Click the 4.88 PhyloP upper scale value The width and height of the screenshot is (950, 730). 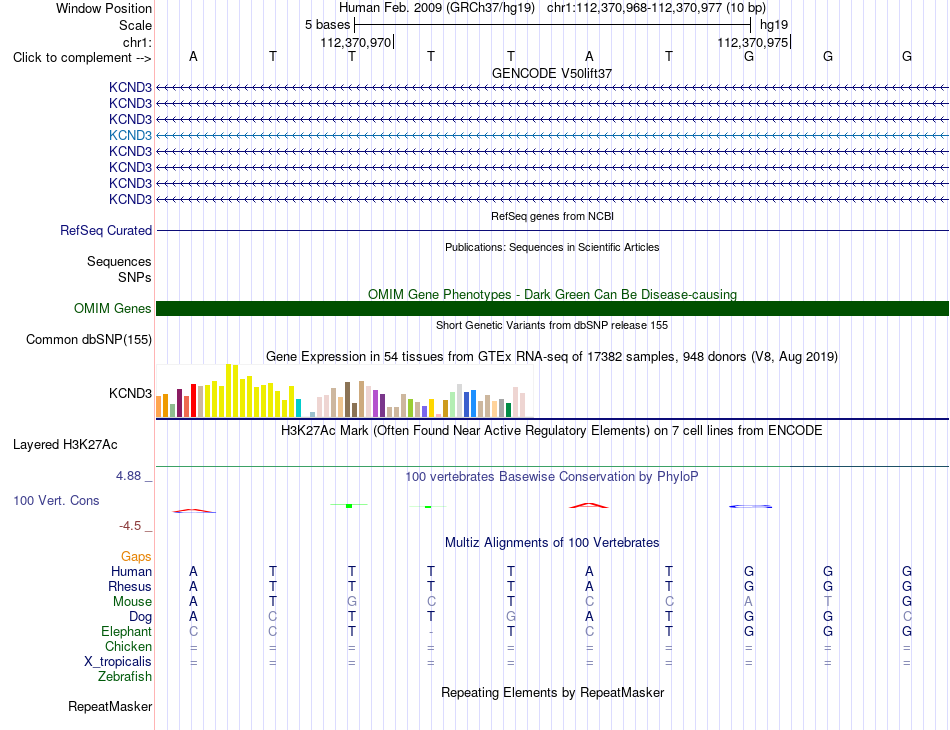tap(128, 476)
